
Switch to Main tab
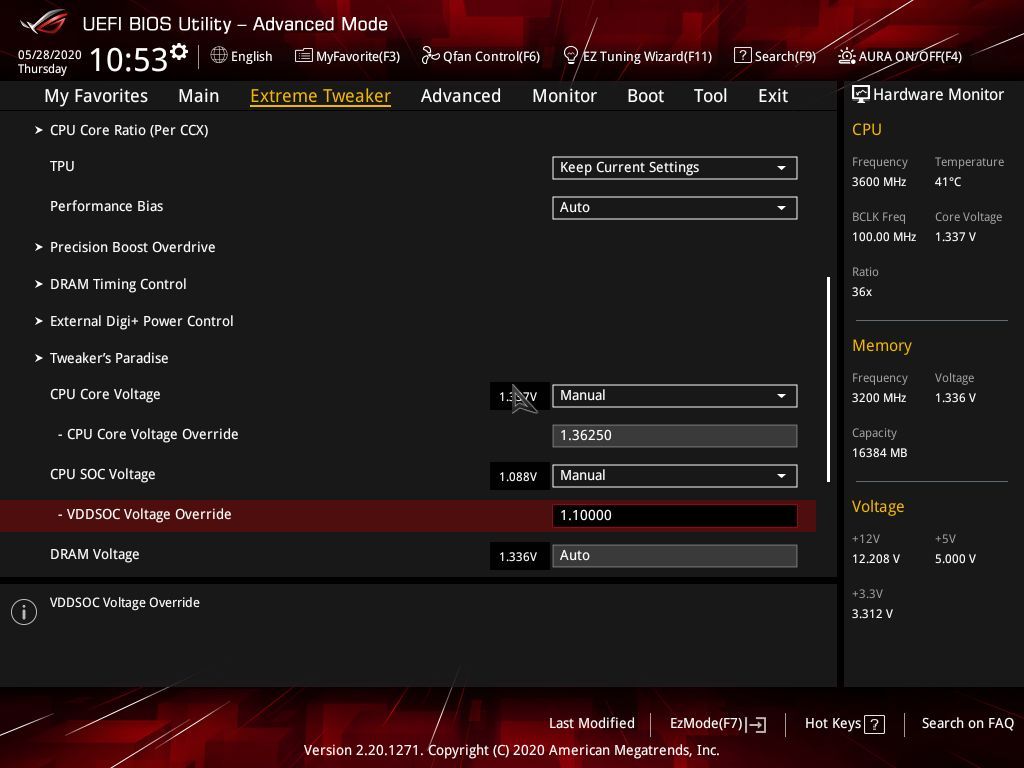199,96
